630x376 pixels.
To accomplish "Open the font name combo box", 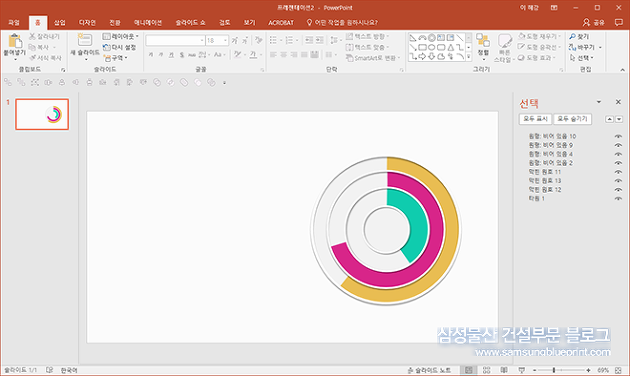I will [x=175, y=40].
